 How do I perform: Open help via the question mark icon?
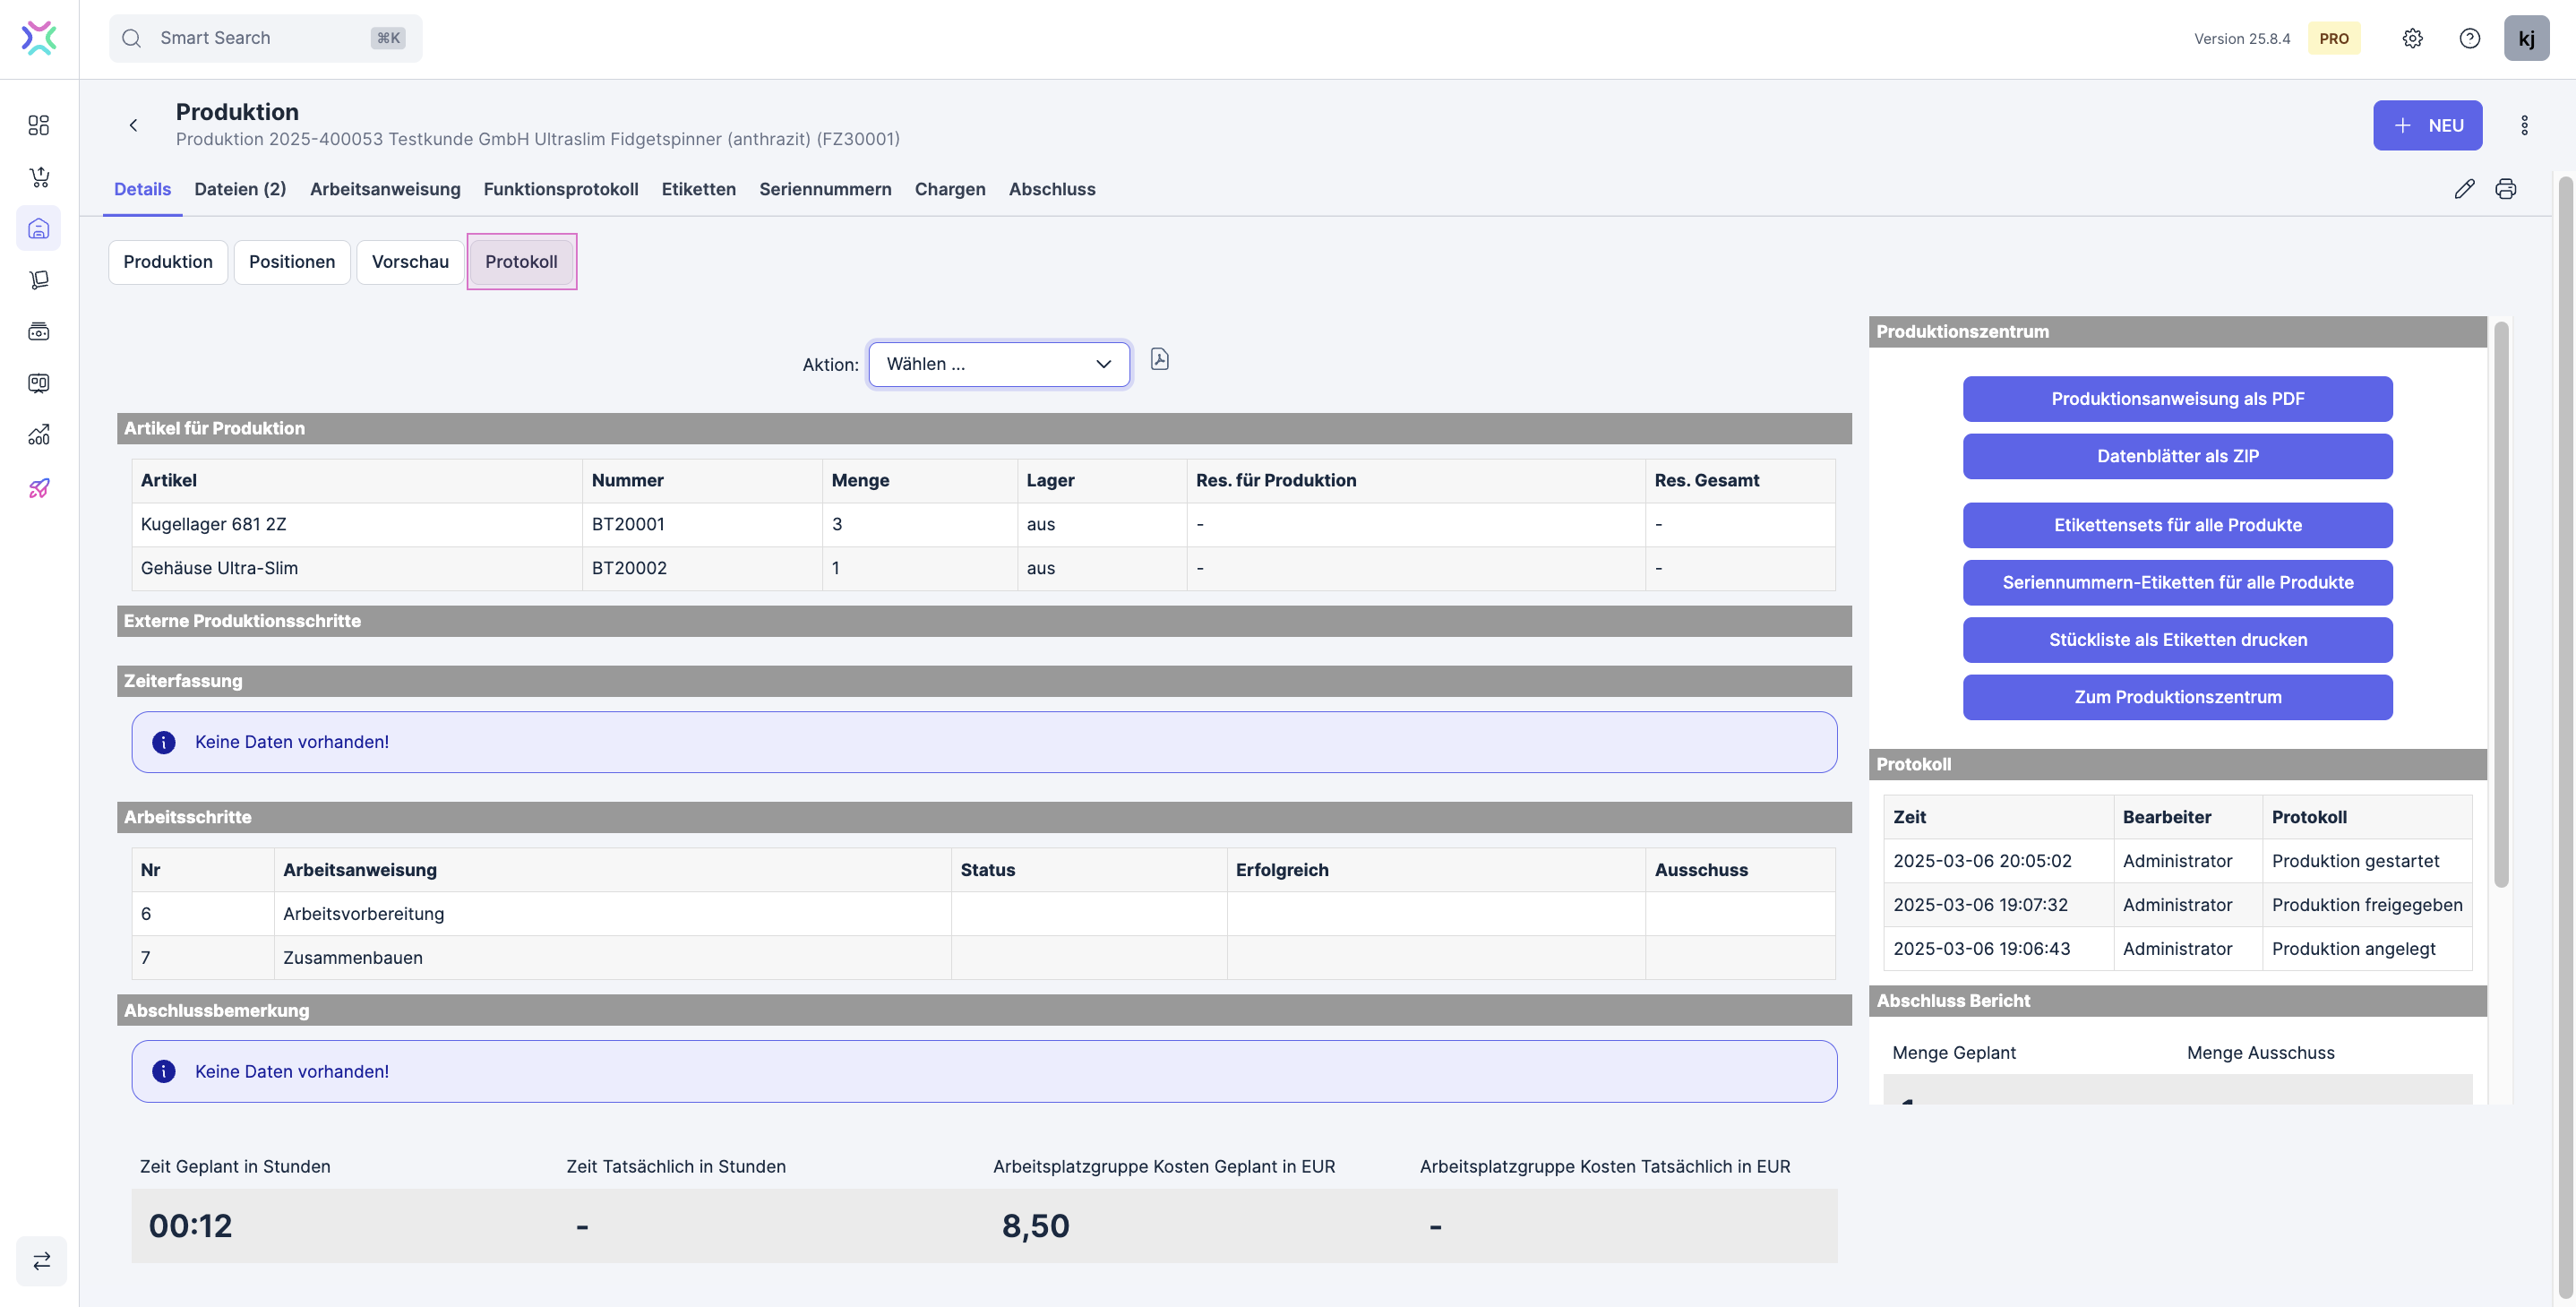pyautogui.click(x=2469, y=38)
